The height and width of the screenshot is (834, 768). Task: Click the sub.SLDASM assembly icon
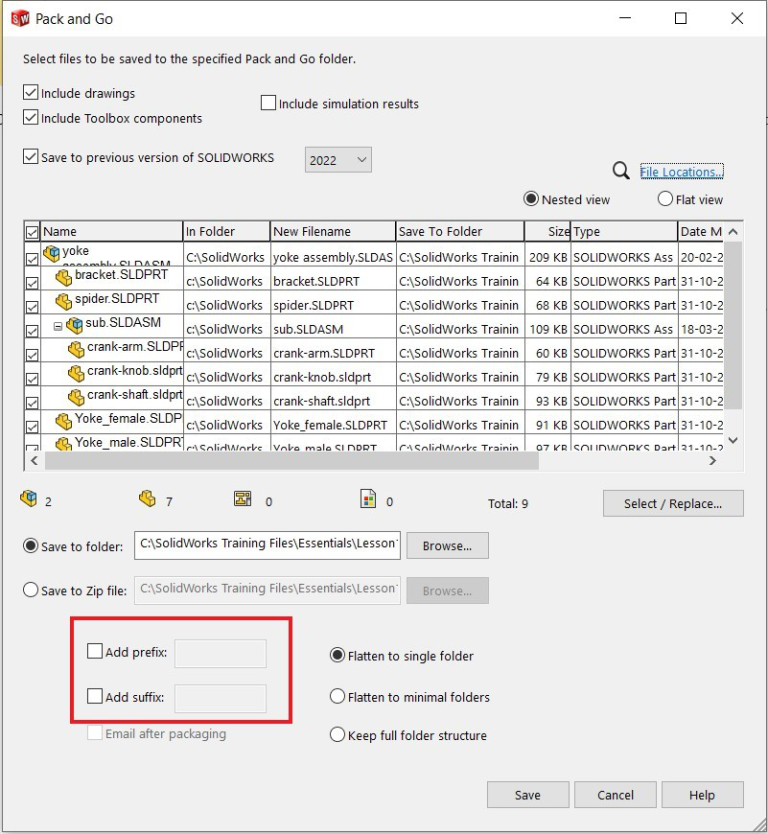(x=74, y=324)
